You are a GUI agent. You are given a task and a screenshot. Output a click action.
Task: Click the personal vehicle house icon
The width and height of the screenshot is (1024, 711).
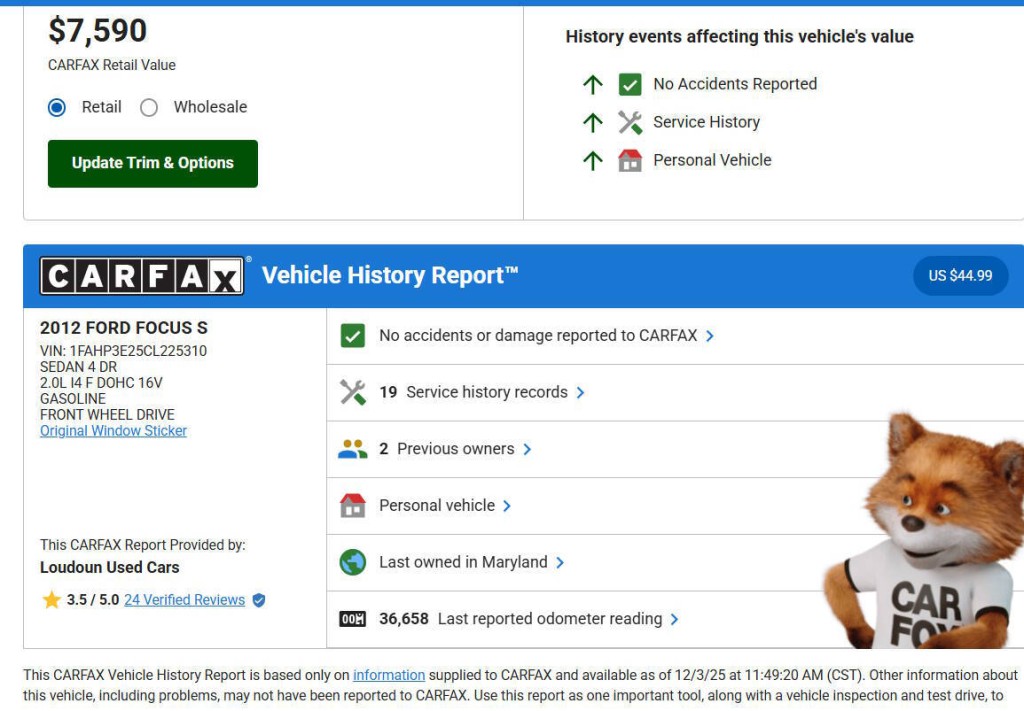(x=351, y=506)
